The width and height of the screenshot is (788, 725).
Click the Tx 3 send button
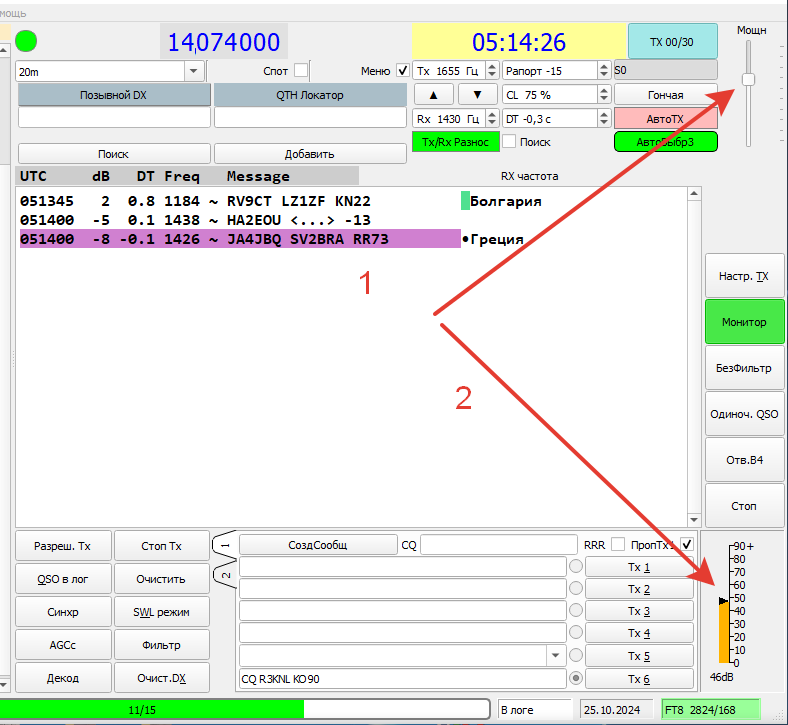tap(639, 611)
